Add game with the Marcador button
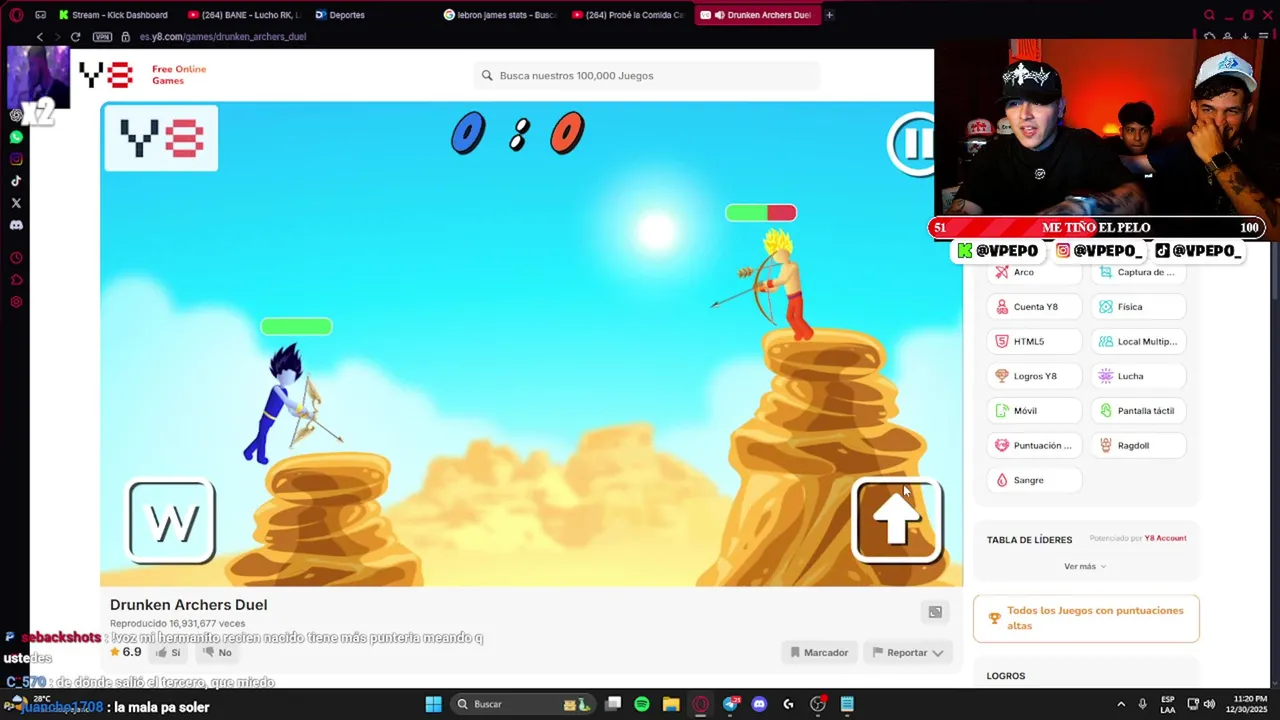 pyautogui.click(x=818, y=652)
